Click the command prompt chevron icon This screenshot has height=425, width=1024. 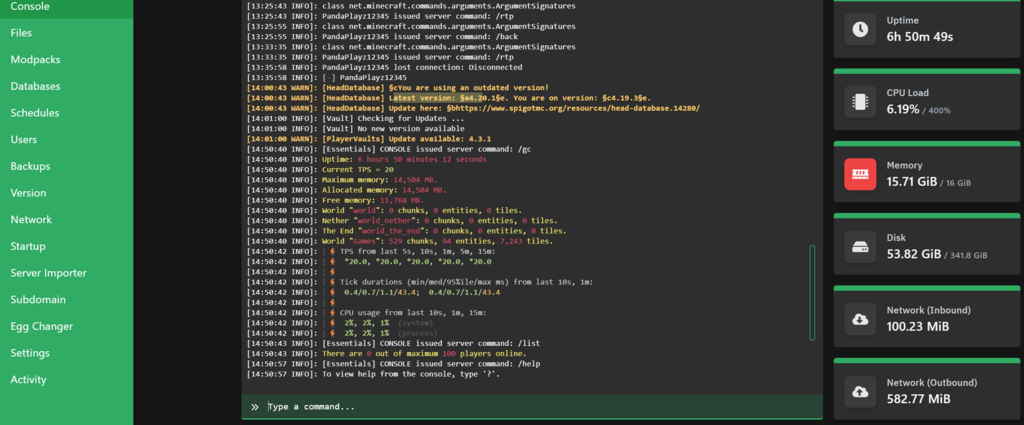click(255, 407)
